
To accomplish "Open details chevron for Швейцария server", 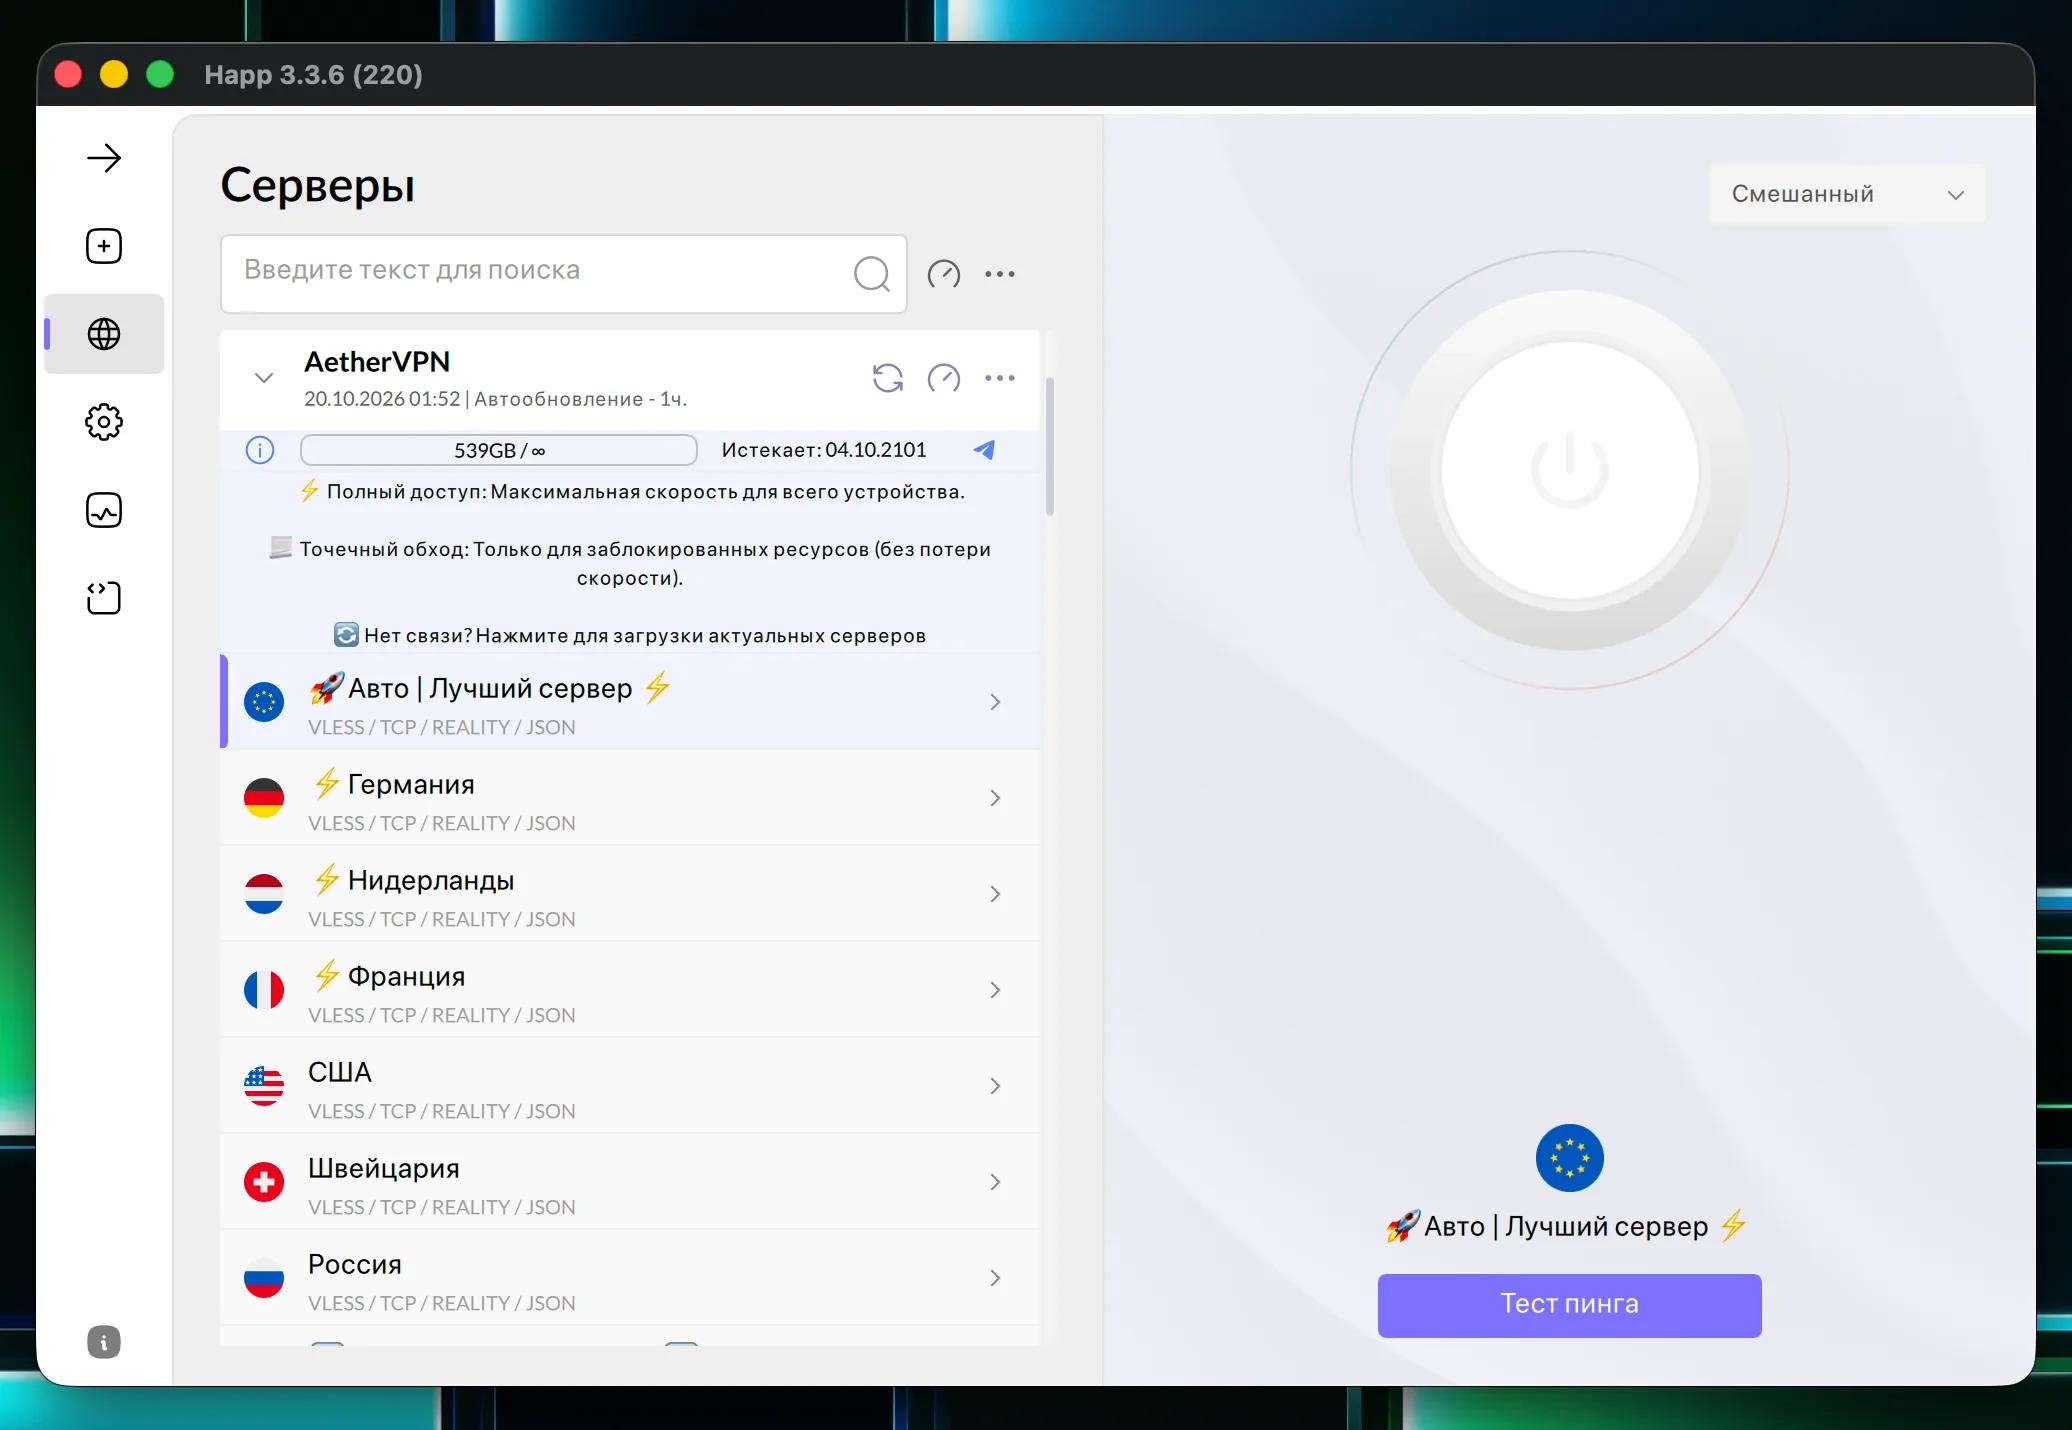I will 995,1182.
